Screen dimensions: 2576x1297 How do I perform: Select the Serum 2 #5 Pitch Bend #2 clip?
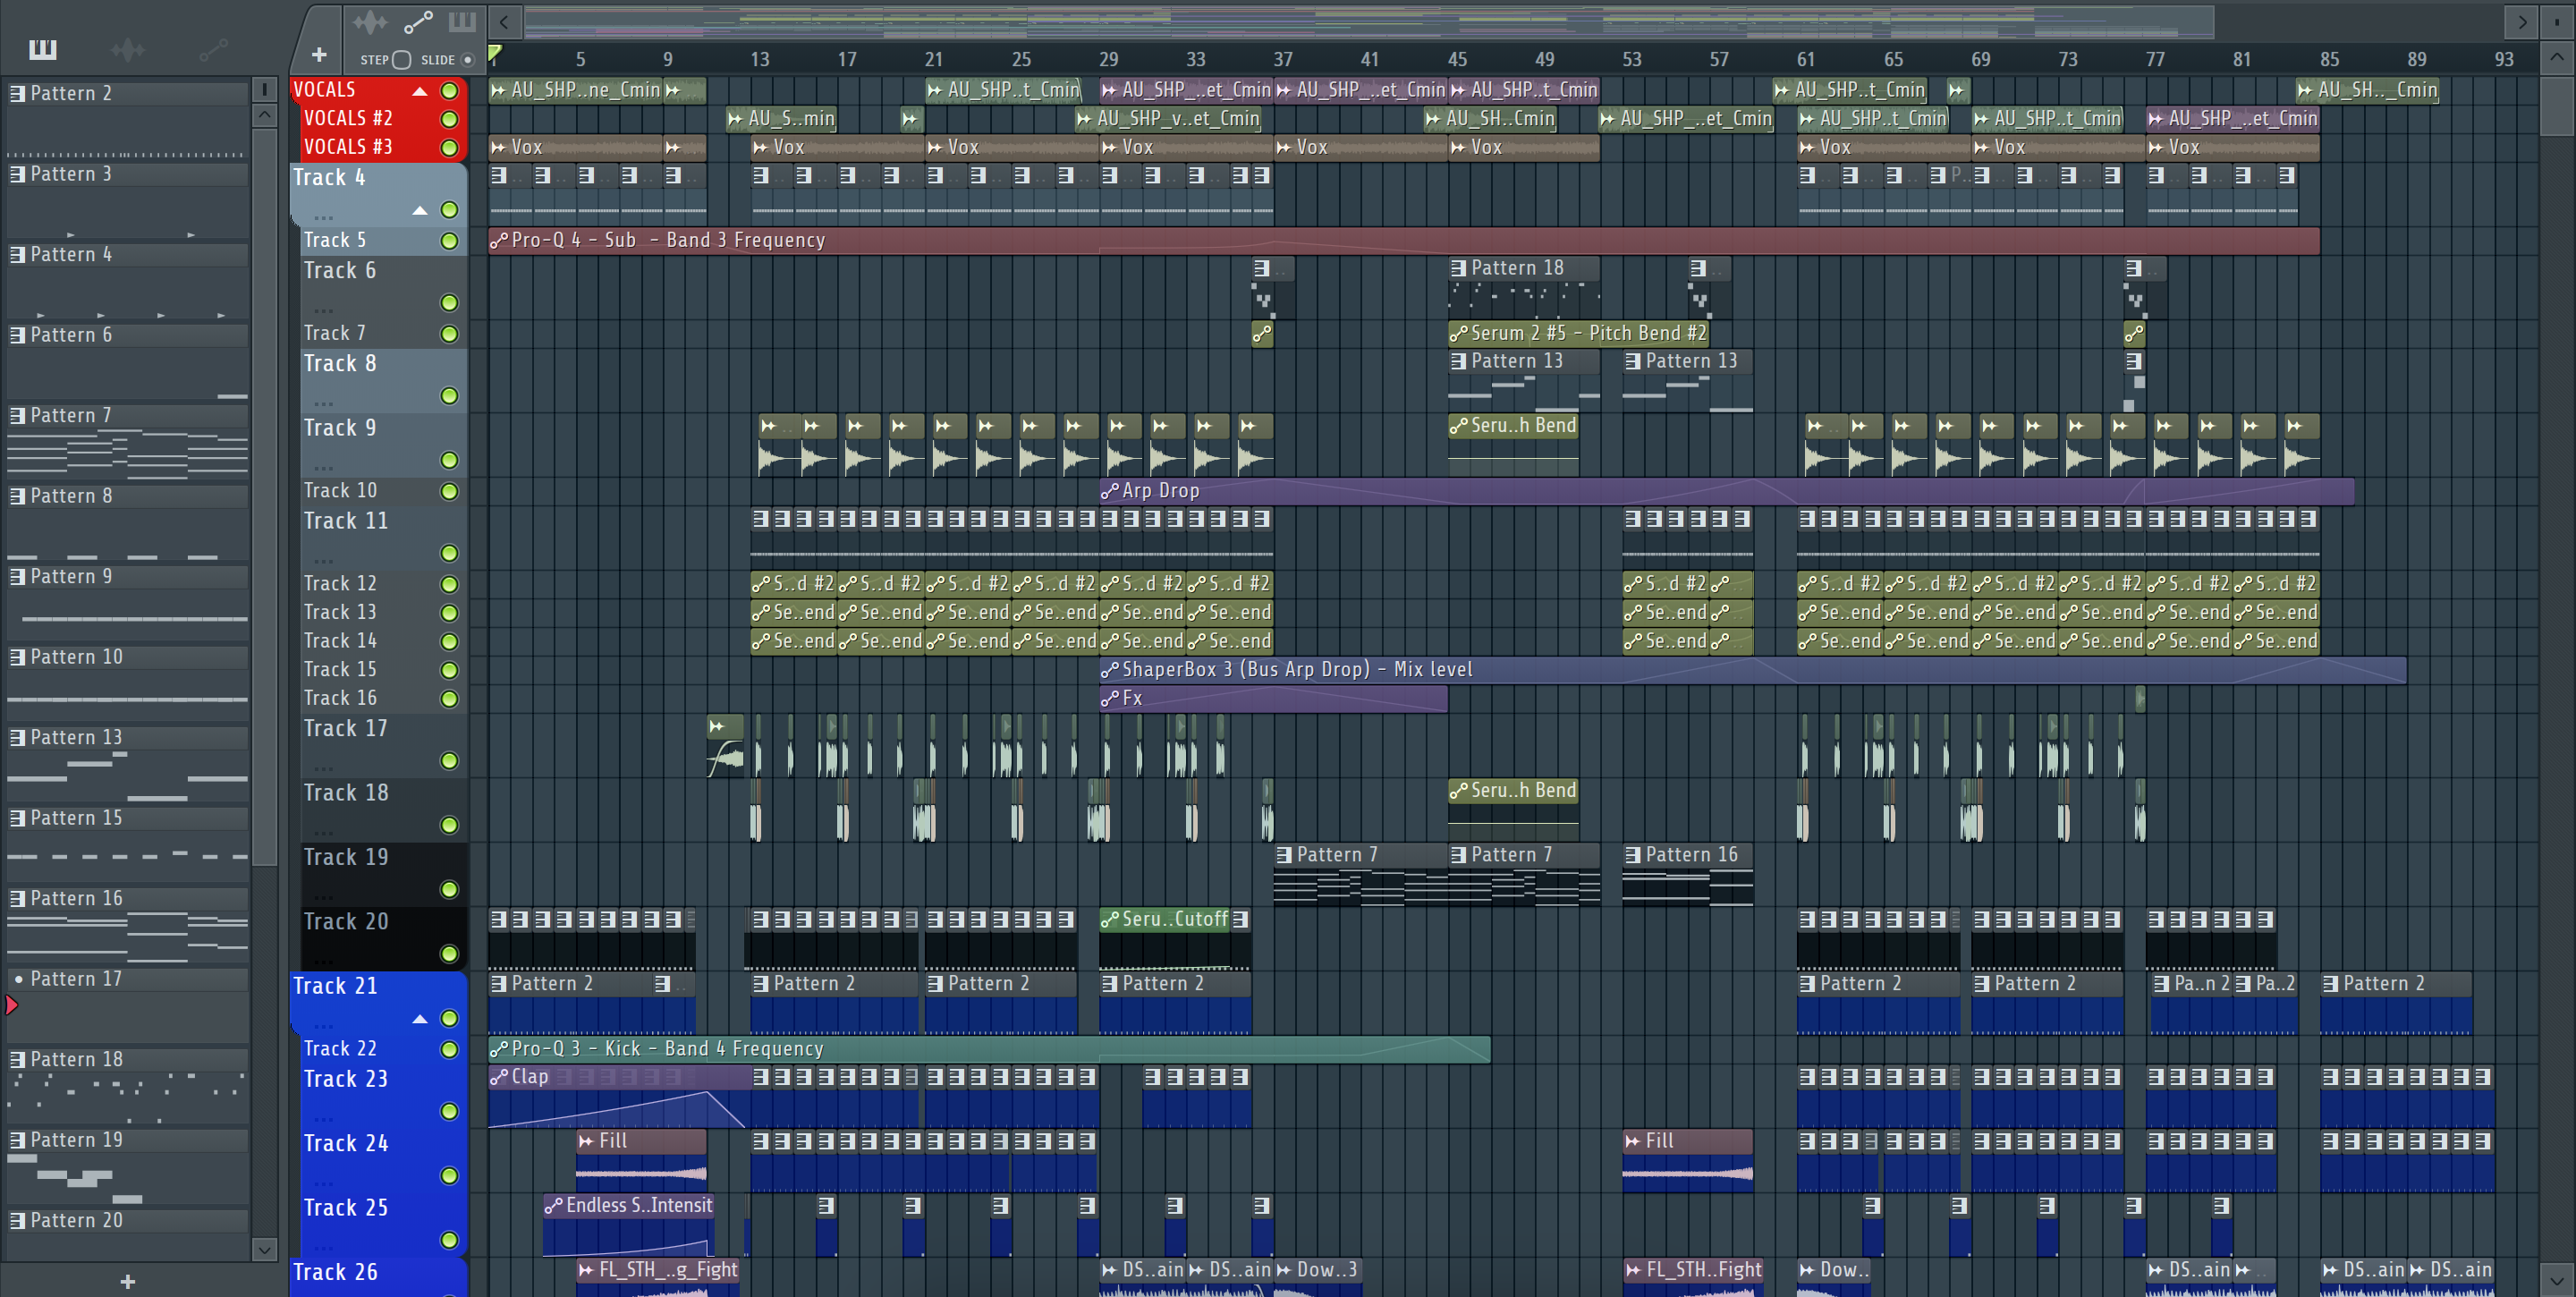click(x=1578, y=333)
